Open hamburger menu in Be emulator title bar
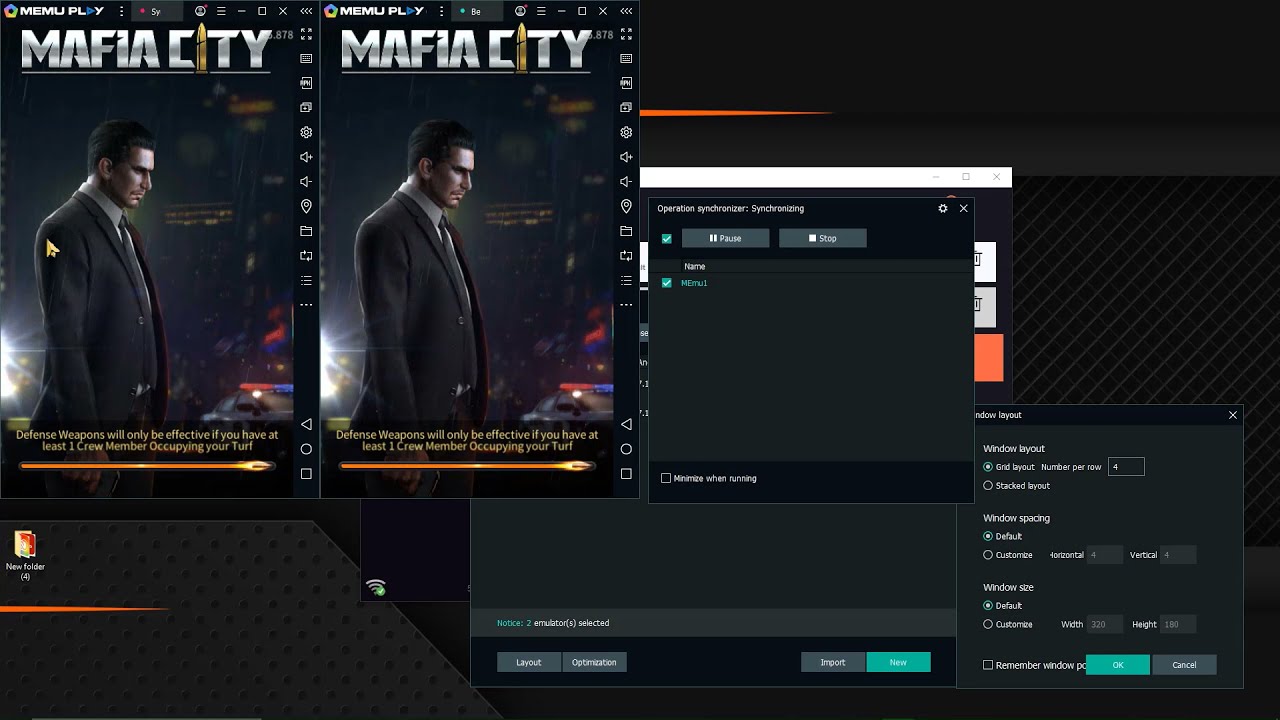Screen dimensions: 1280x720 pos(541,11)
